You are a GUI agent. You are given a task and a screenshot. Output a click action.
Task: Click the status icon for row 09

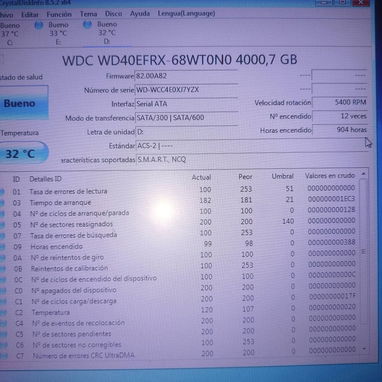[3, 247]
